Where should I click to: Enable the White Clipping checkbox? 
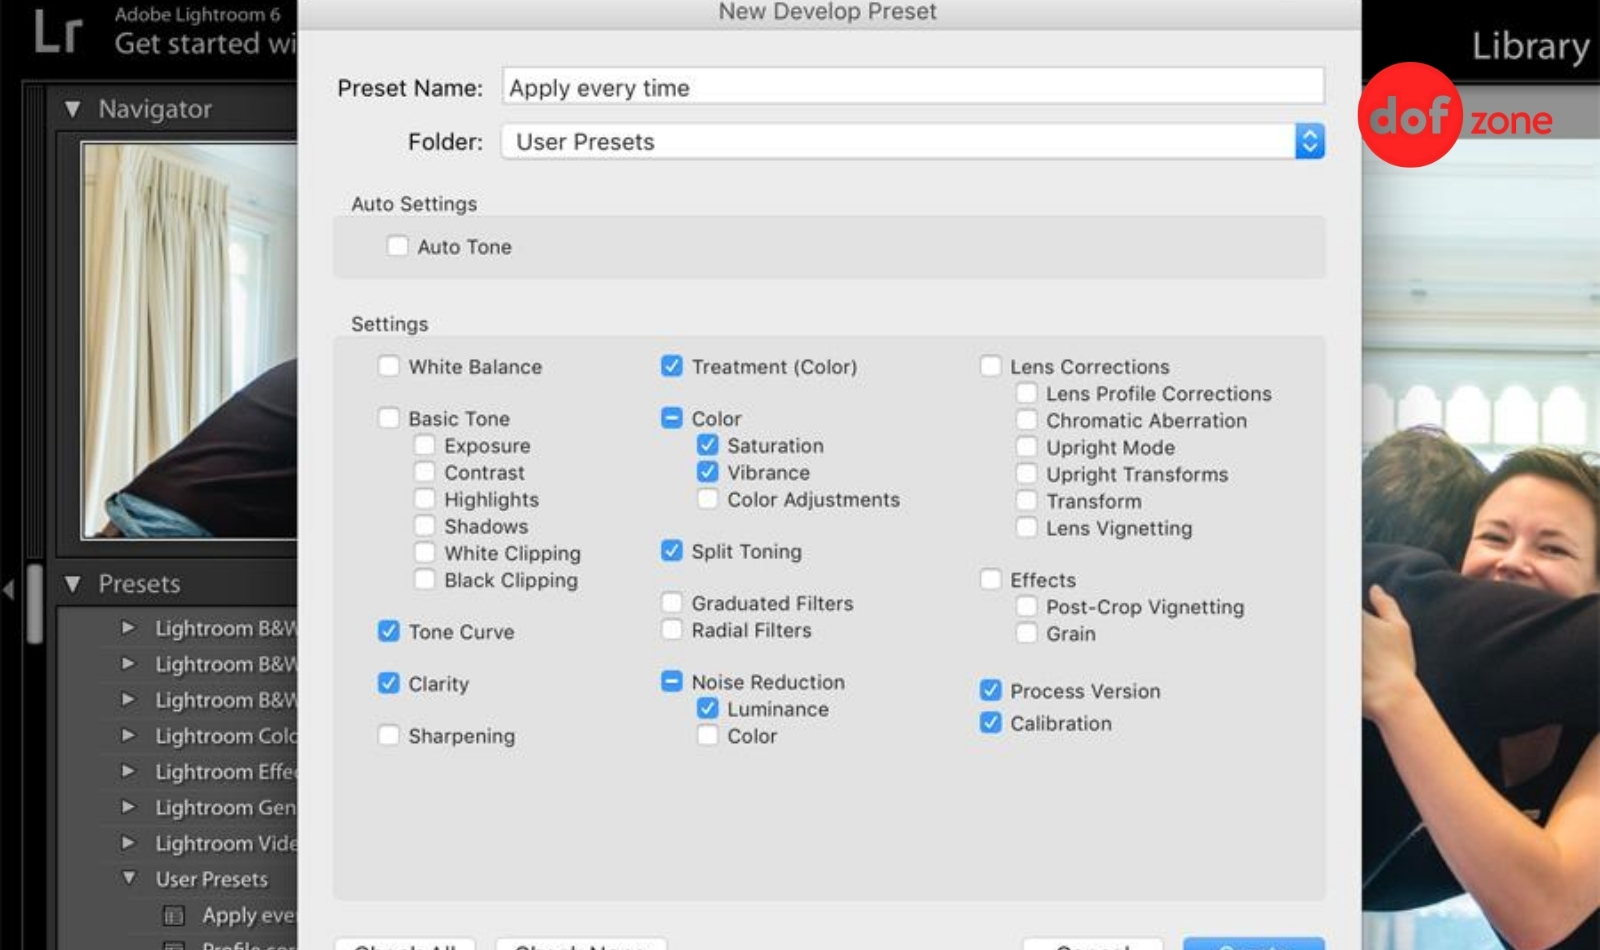coord(425,553)
